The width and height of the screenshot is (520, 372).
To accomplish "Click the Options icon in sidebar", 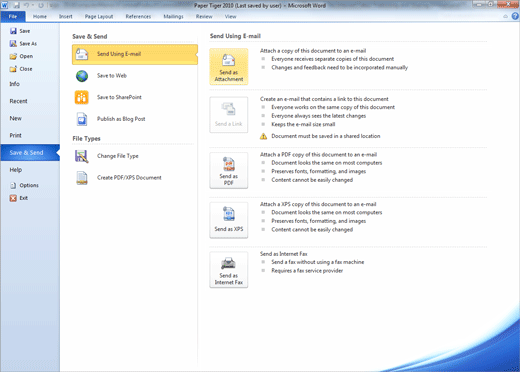I will pos(13,185).
